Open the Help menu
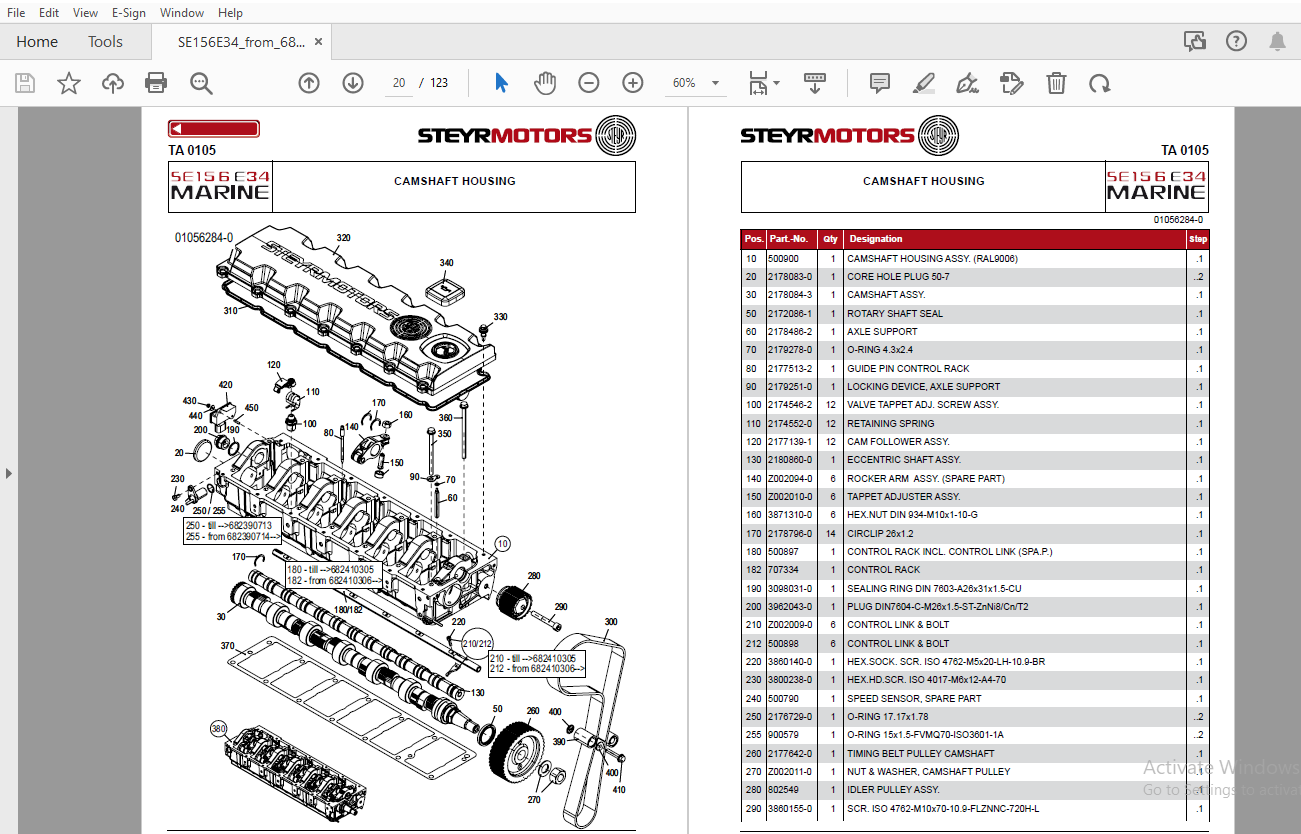Viewport: 1301px width, 834px height. coord(230,12)
